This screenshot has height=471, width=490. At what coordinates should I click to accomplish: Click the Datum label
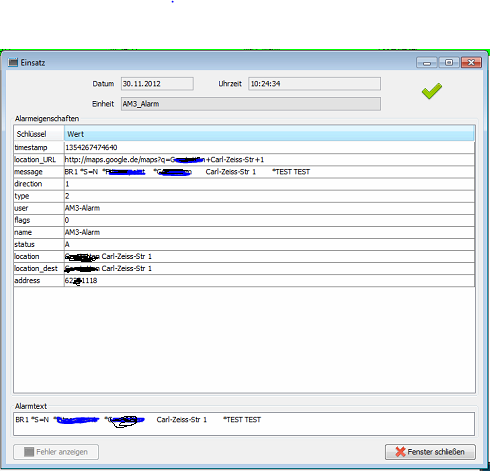[x=103, y=84]
